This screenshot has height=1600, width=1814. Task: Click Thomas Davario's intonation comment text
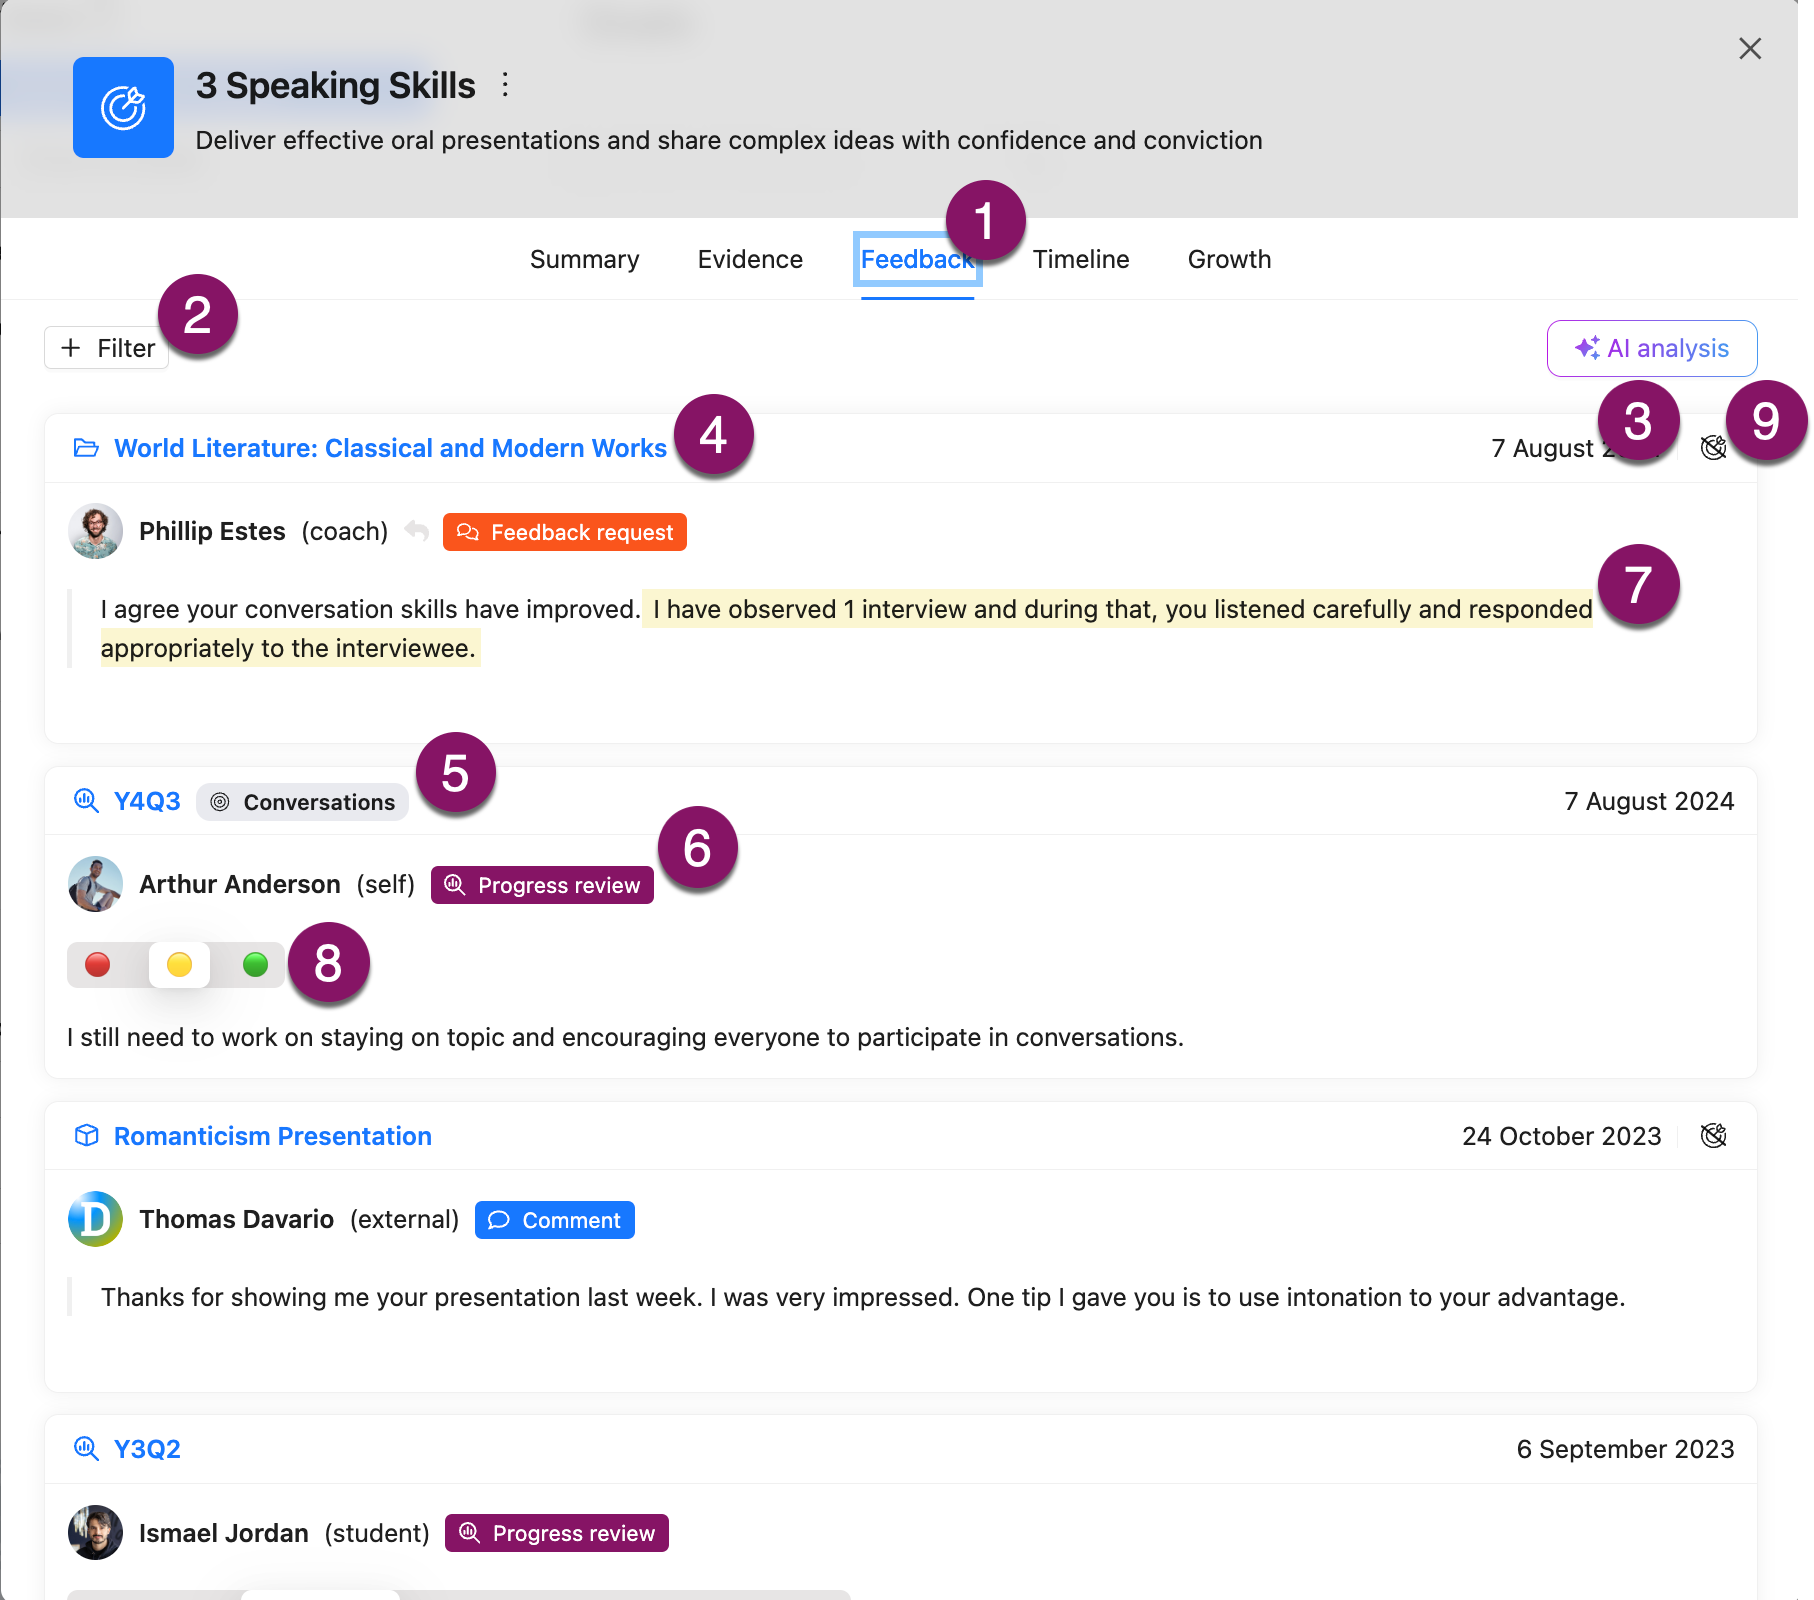[x=863, y=1297]
